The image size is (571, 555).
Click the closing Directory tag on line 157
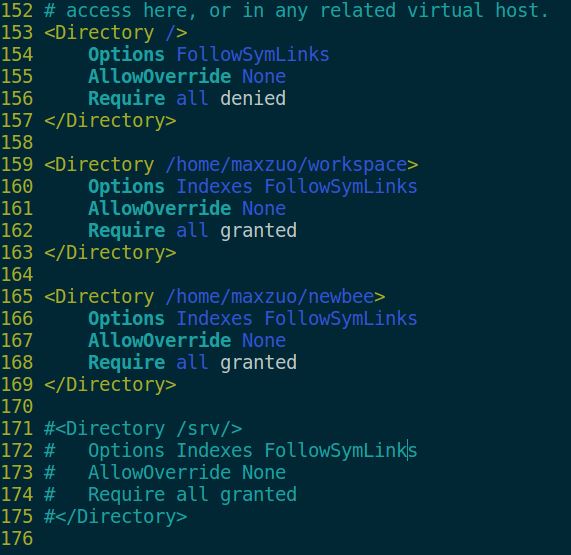[110, 121]
